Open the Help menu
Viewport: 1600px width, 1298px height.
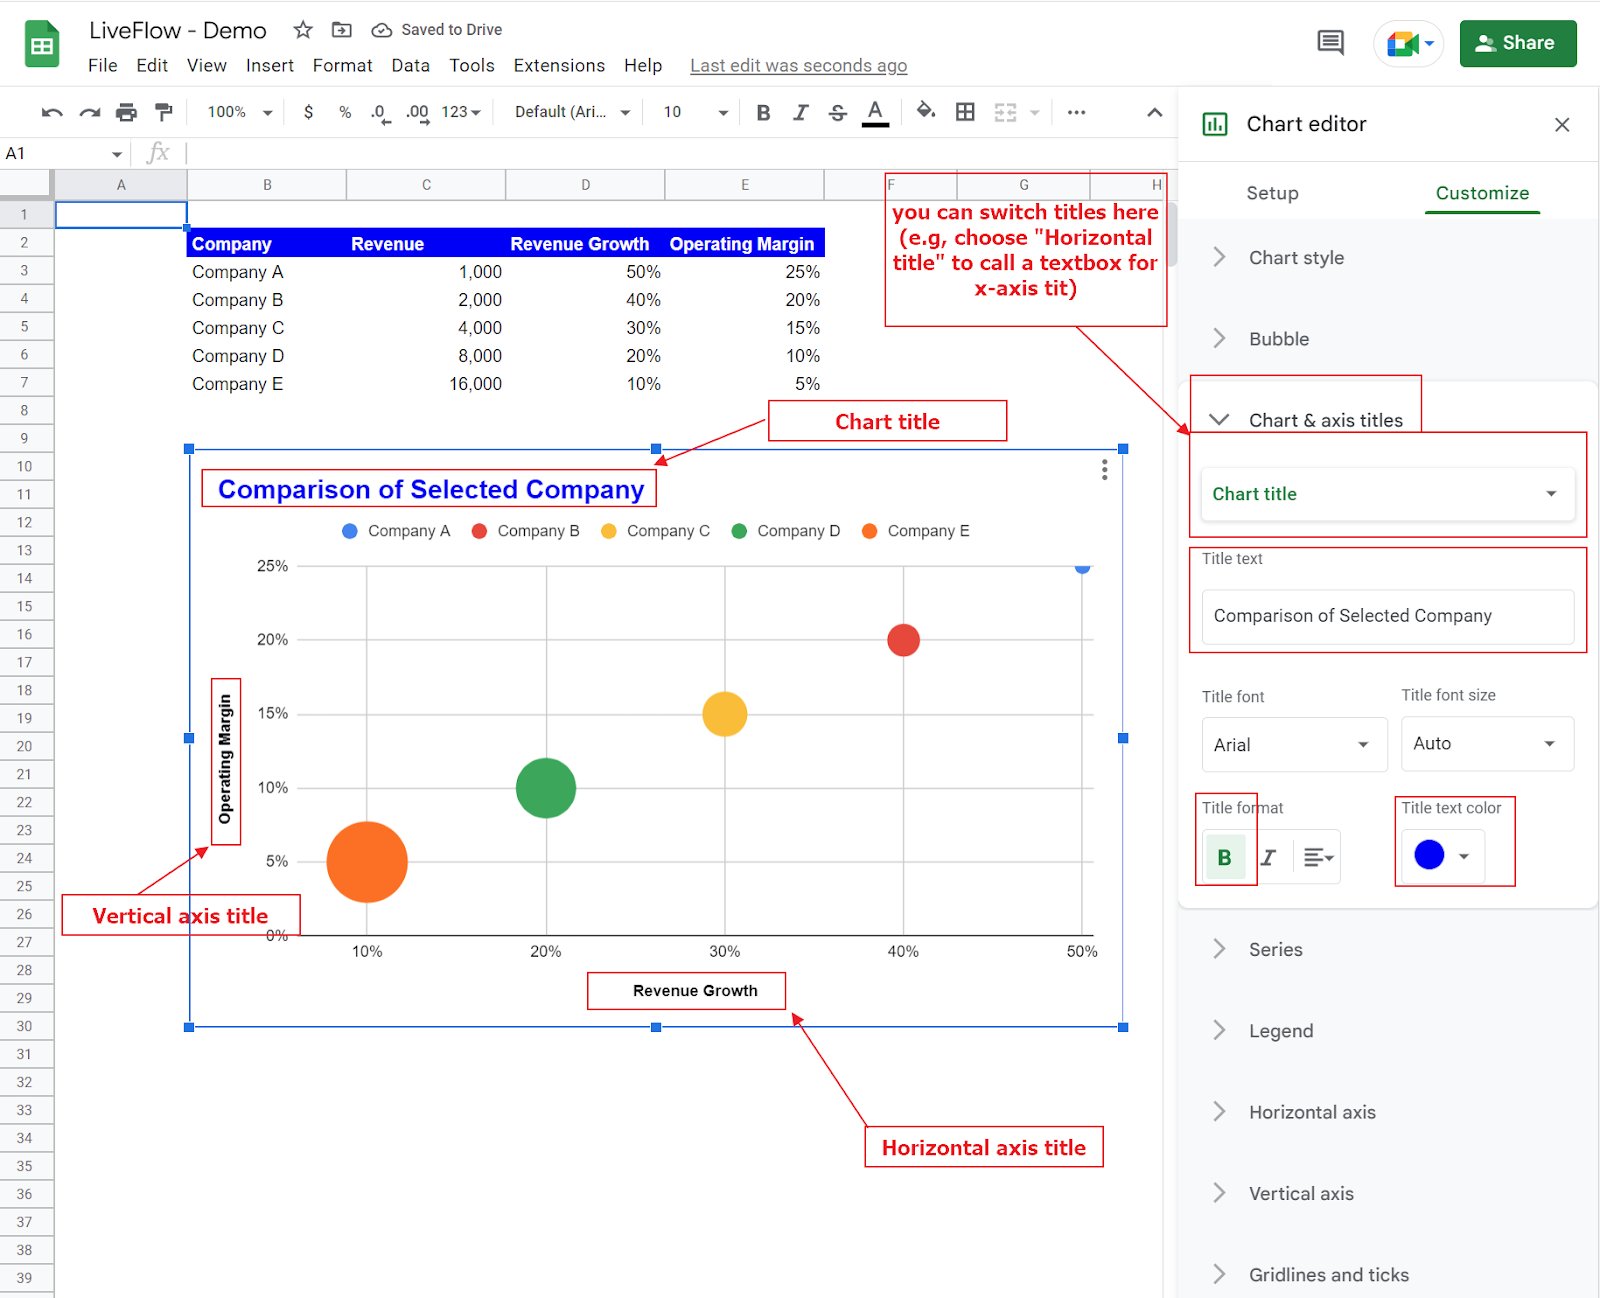tap(643, 65)
